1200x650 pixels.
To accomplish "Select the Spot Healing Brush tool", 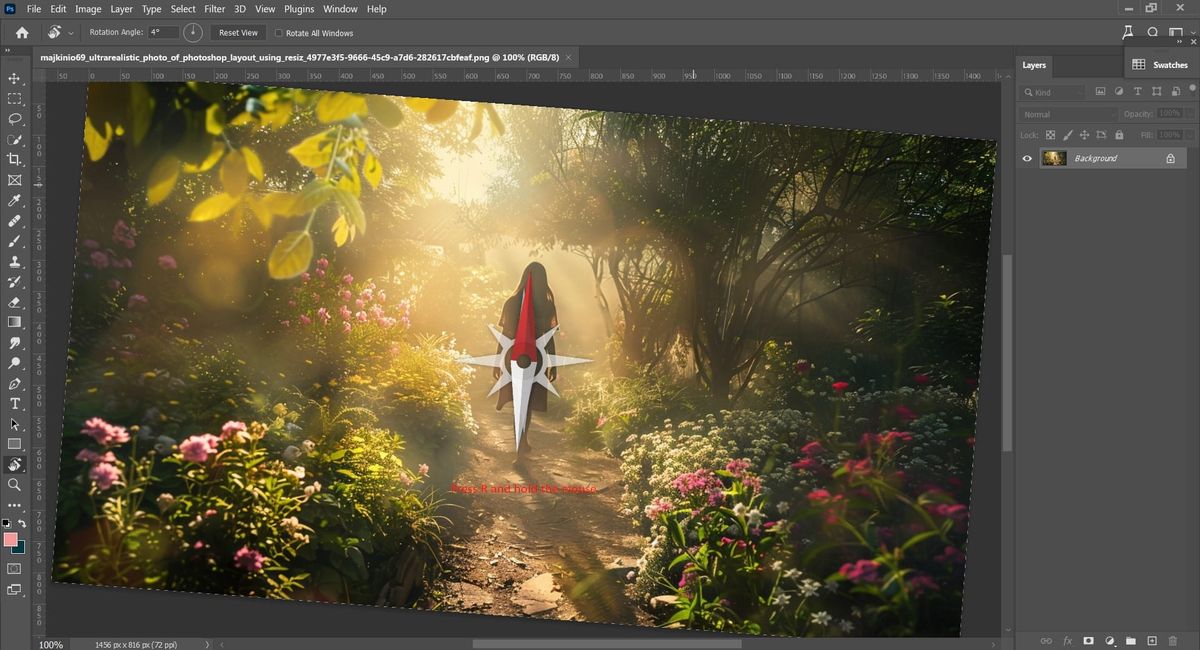I will (x=14, y=221).
